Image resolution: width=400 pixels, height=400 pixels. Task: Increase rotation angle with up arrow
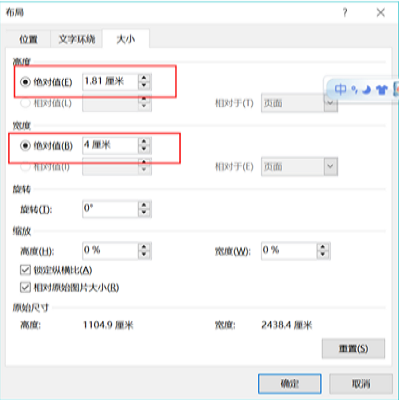[144, 205]
